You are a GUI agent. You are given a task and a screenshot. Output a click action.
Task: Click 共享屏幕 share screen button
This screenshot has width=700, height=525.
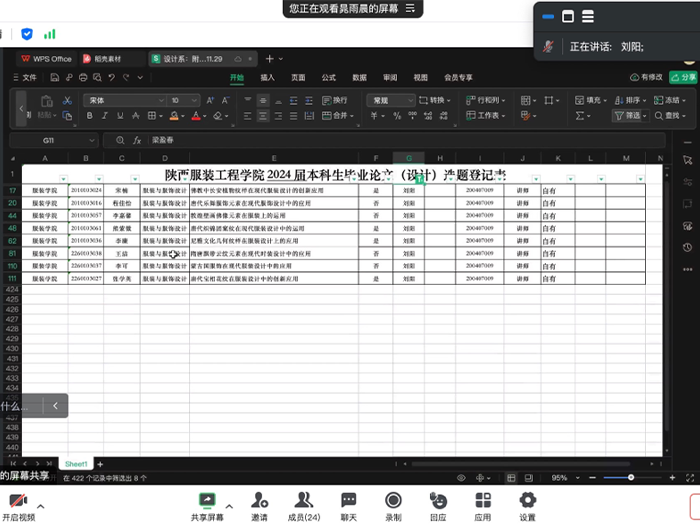tap(207, 508)
